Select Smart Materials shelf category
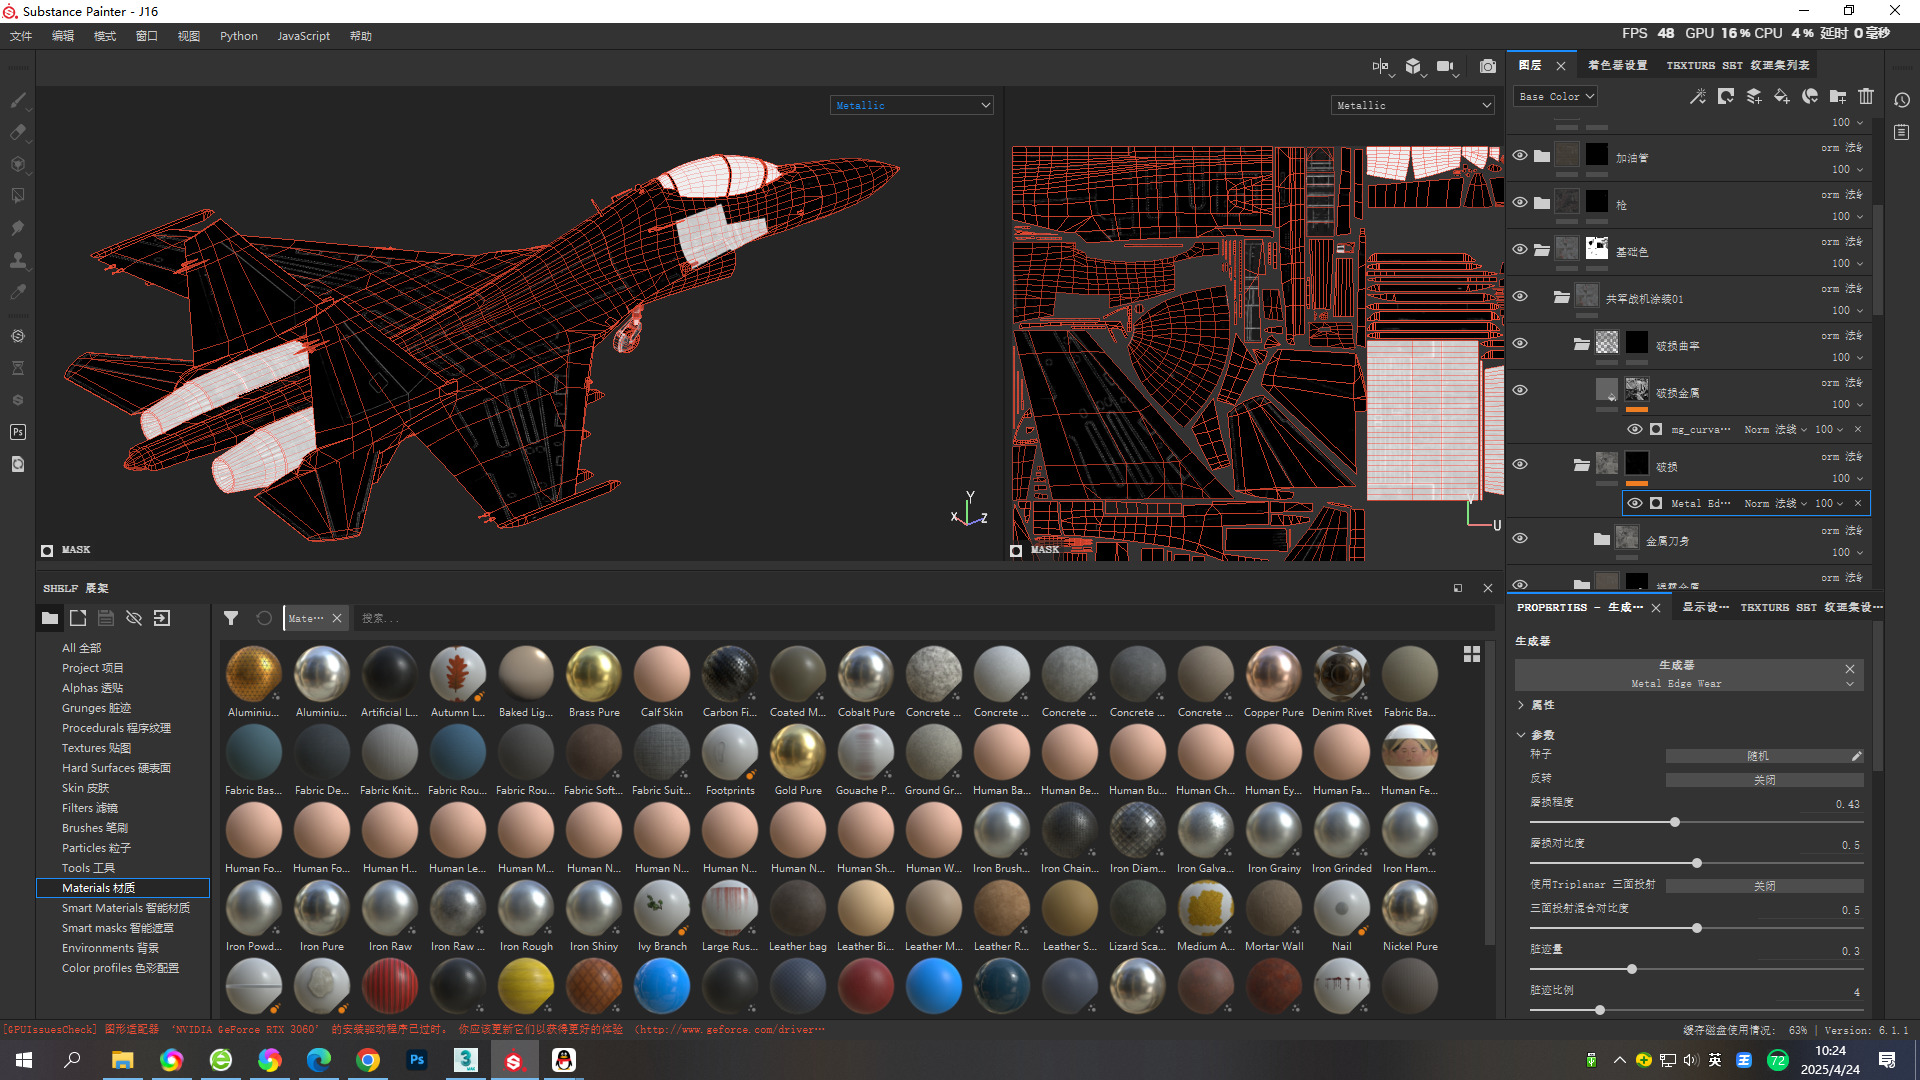 pos(125,908)
